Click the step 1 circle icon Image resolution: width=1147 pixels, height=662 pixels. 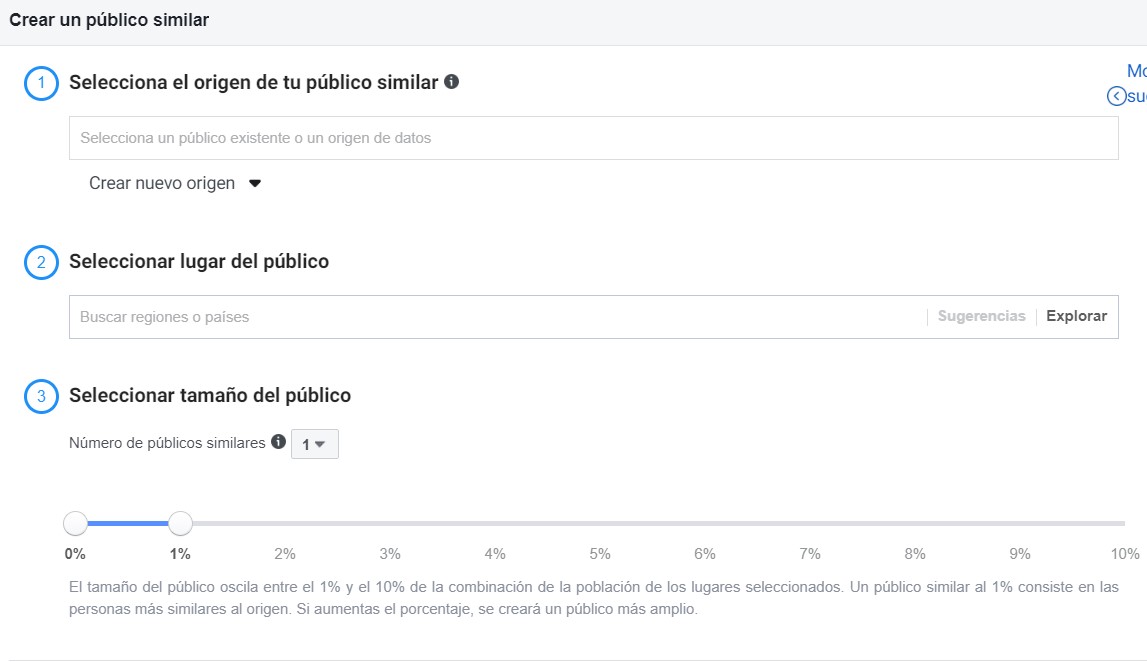pyautogui.click(x=41, y=83)
